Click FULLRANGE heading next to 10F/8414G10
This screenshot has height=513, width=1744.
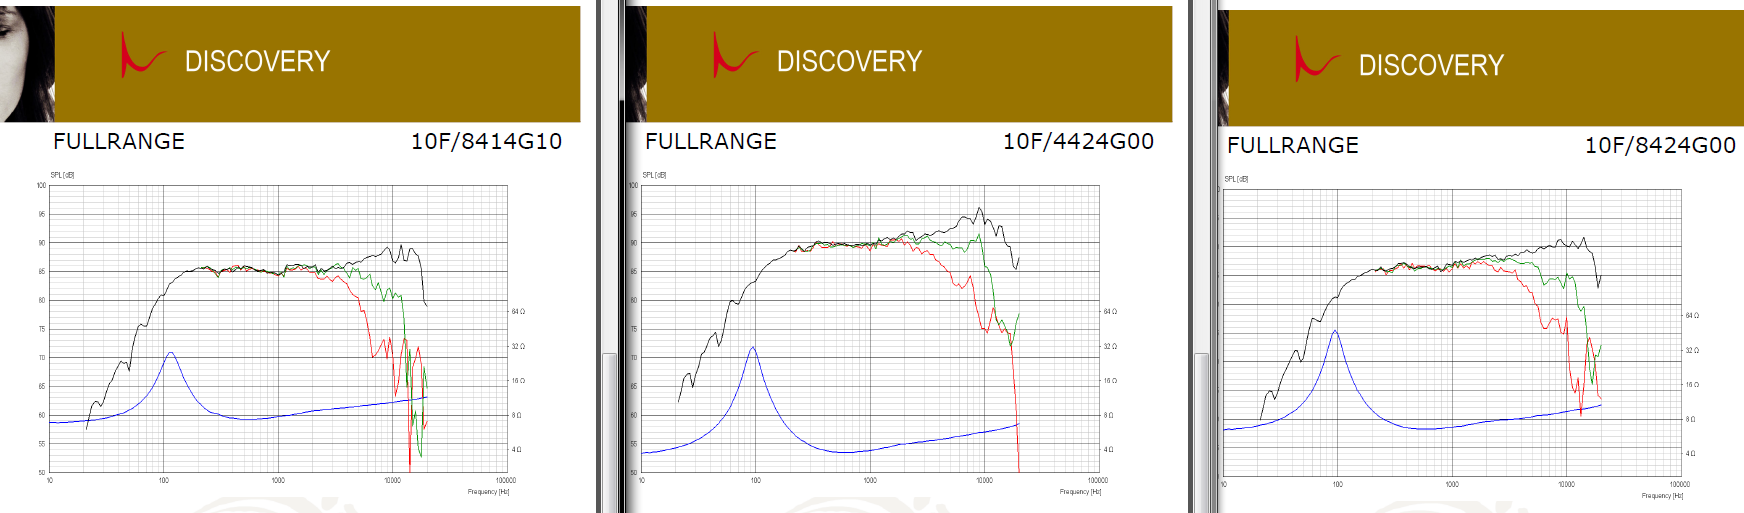pos(119,141)
